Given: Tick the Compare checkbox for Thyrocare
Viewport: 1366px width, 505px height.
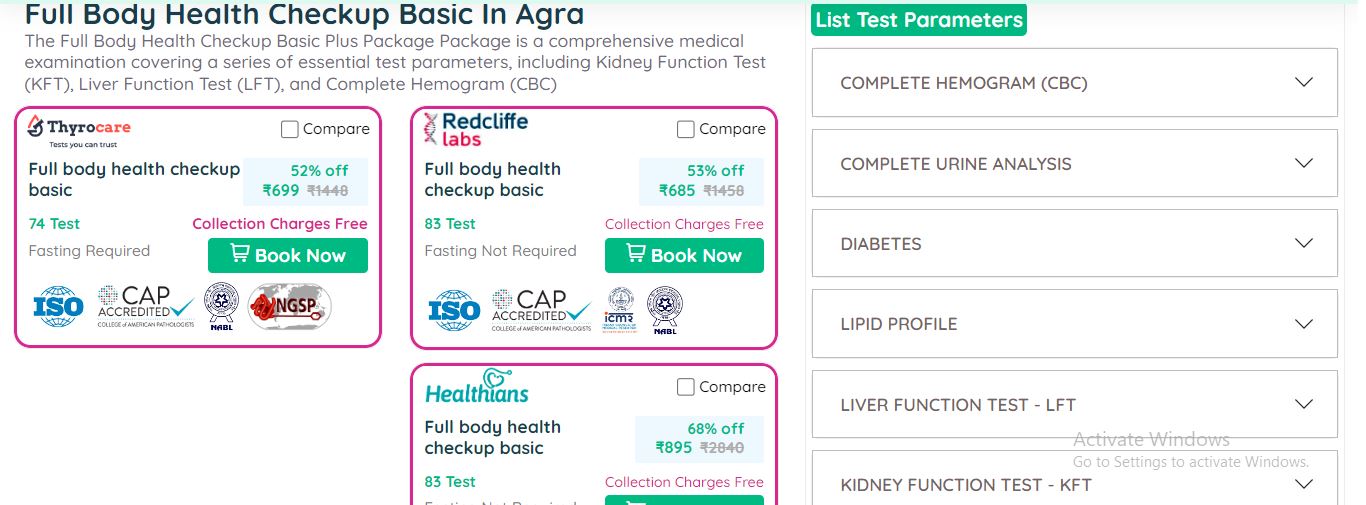Looking at the screenshot, I should (x=290, y=129).
